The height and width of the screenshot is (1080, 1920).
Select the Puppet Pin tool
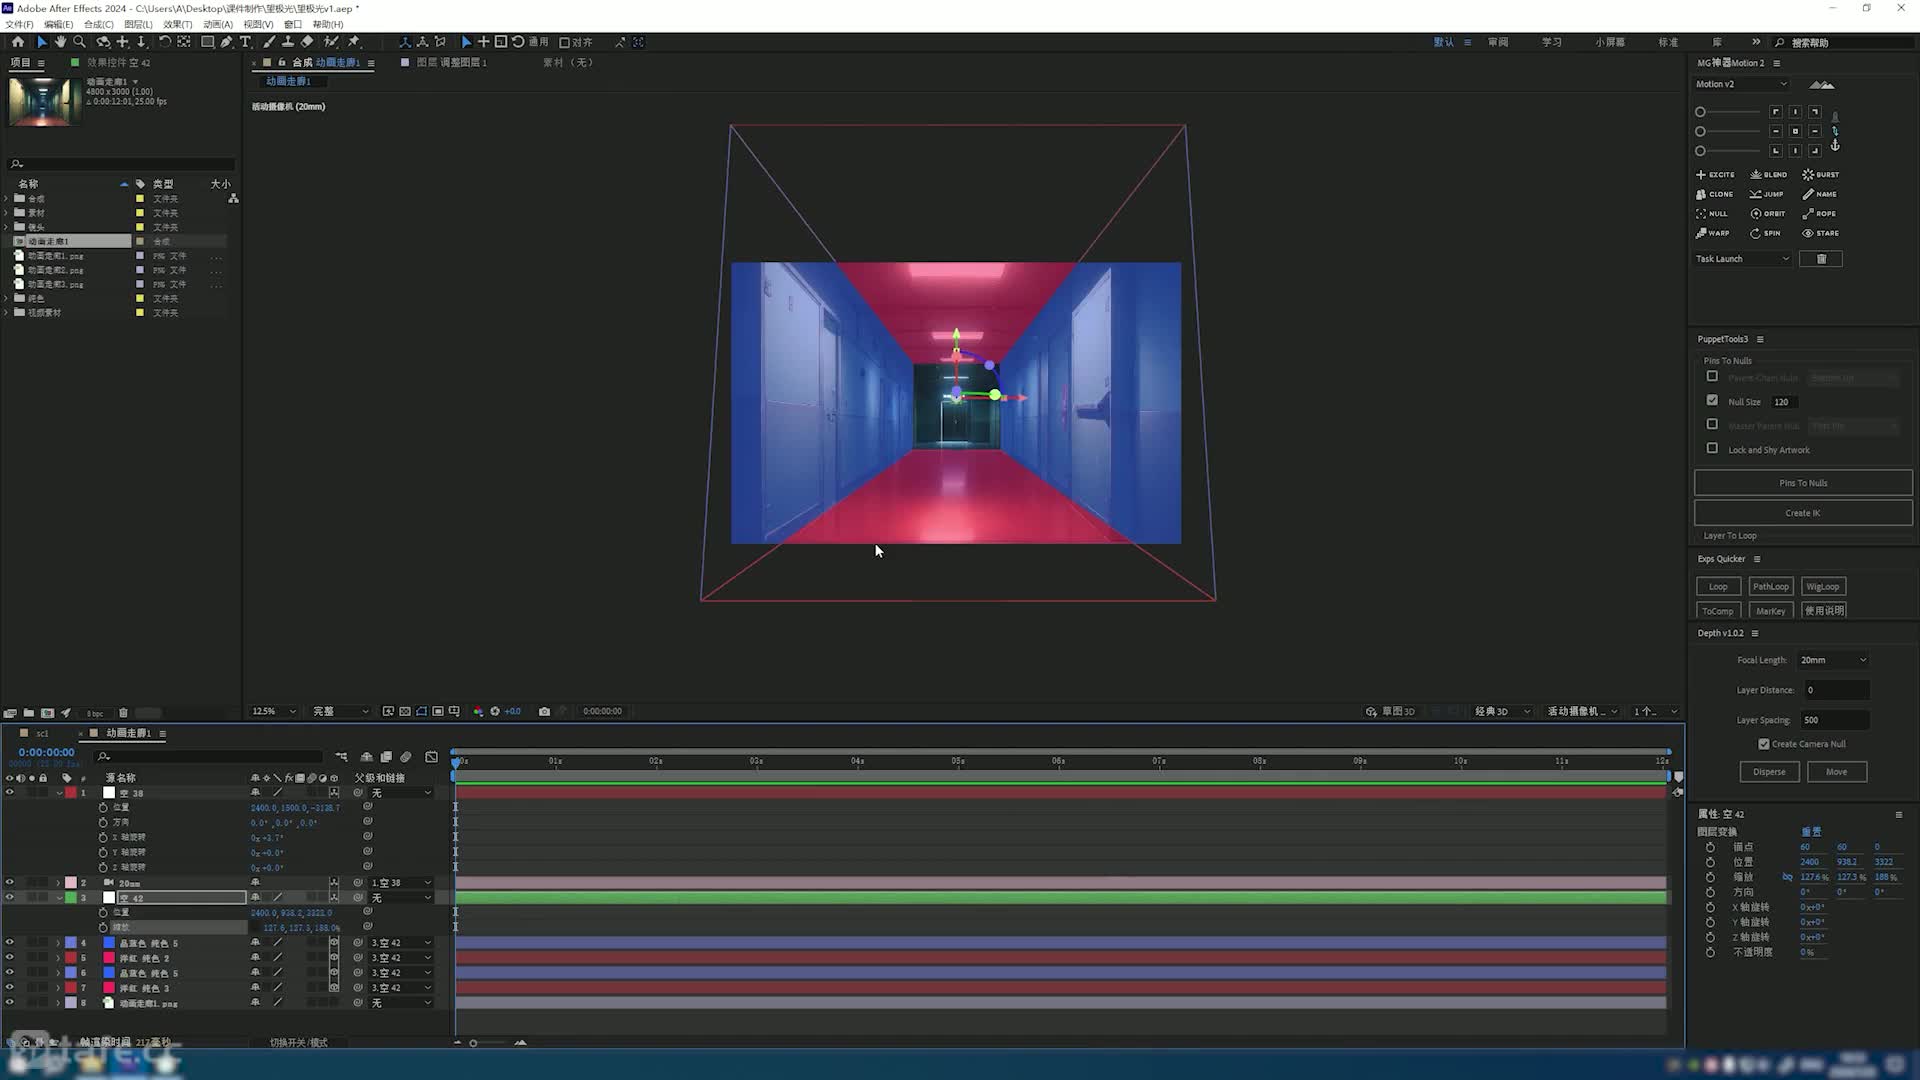pyautogui.click(x=353, y=42)
